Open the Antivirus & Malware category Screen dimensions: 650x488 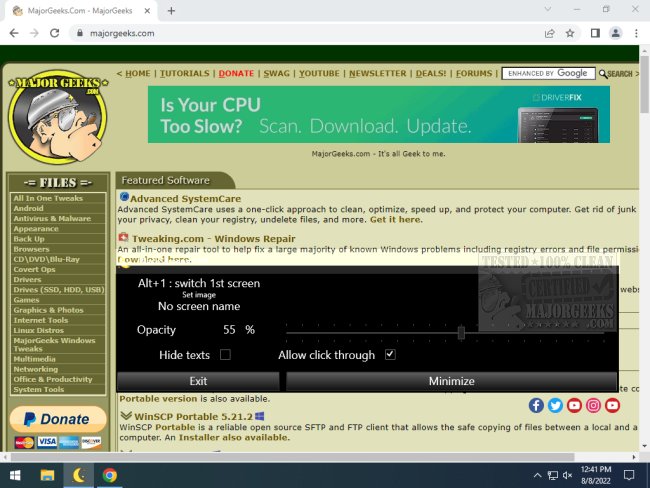52,219
